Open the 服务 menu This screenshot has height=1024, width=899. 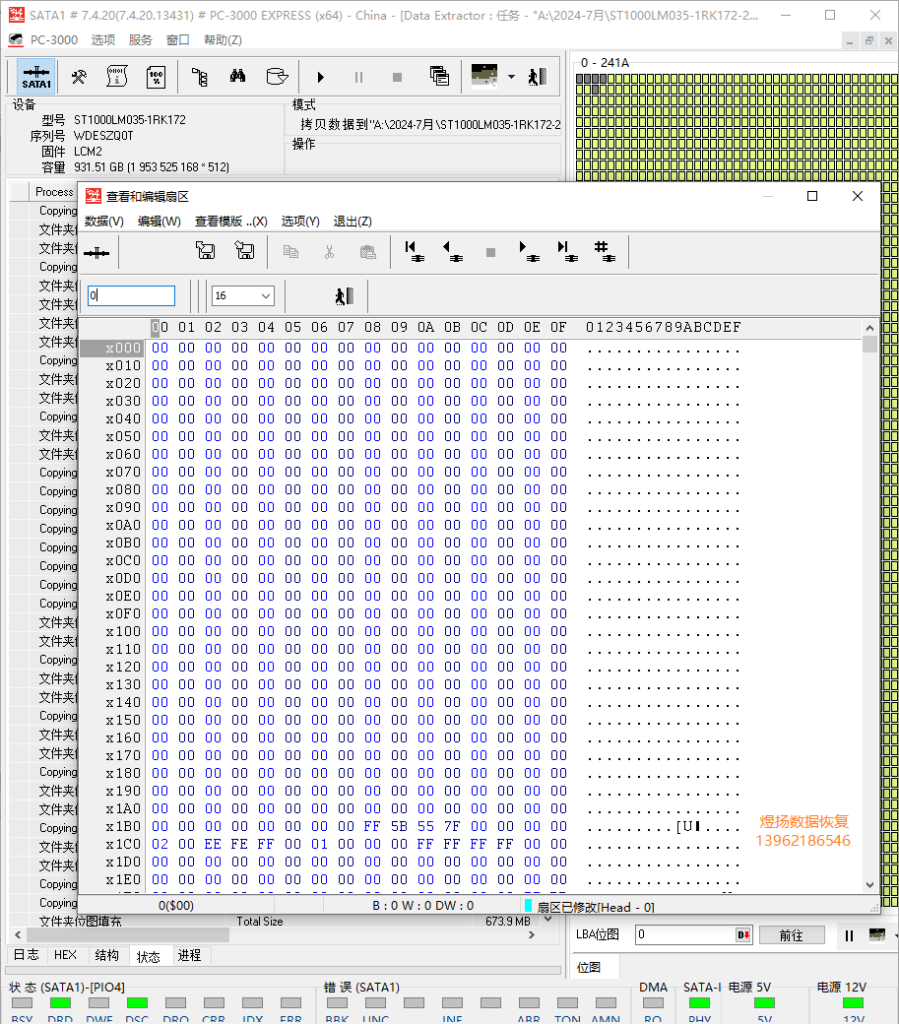point(140,40)
